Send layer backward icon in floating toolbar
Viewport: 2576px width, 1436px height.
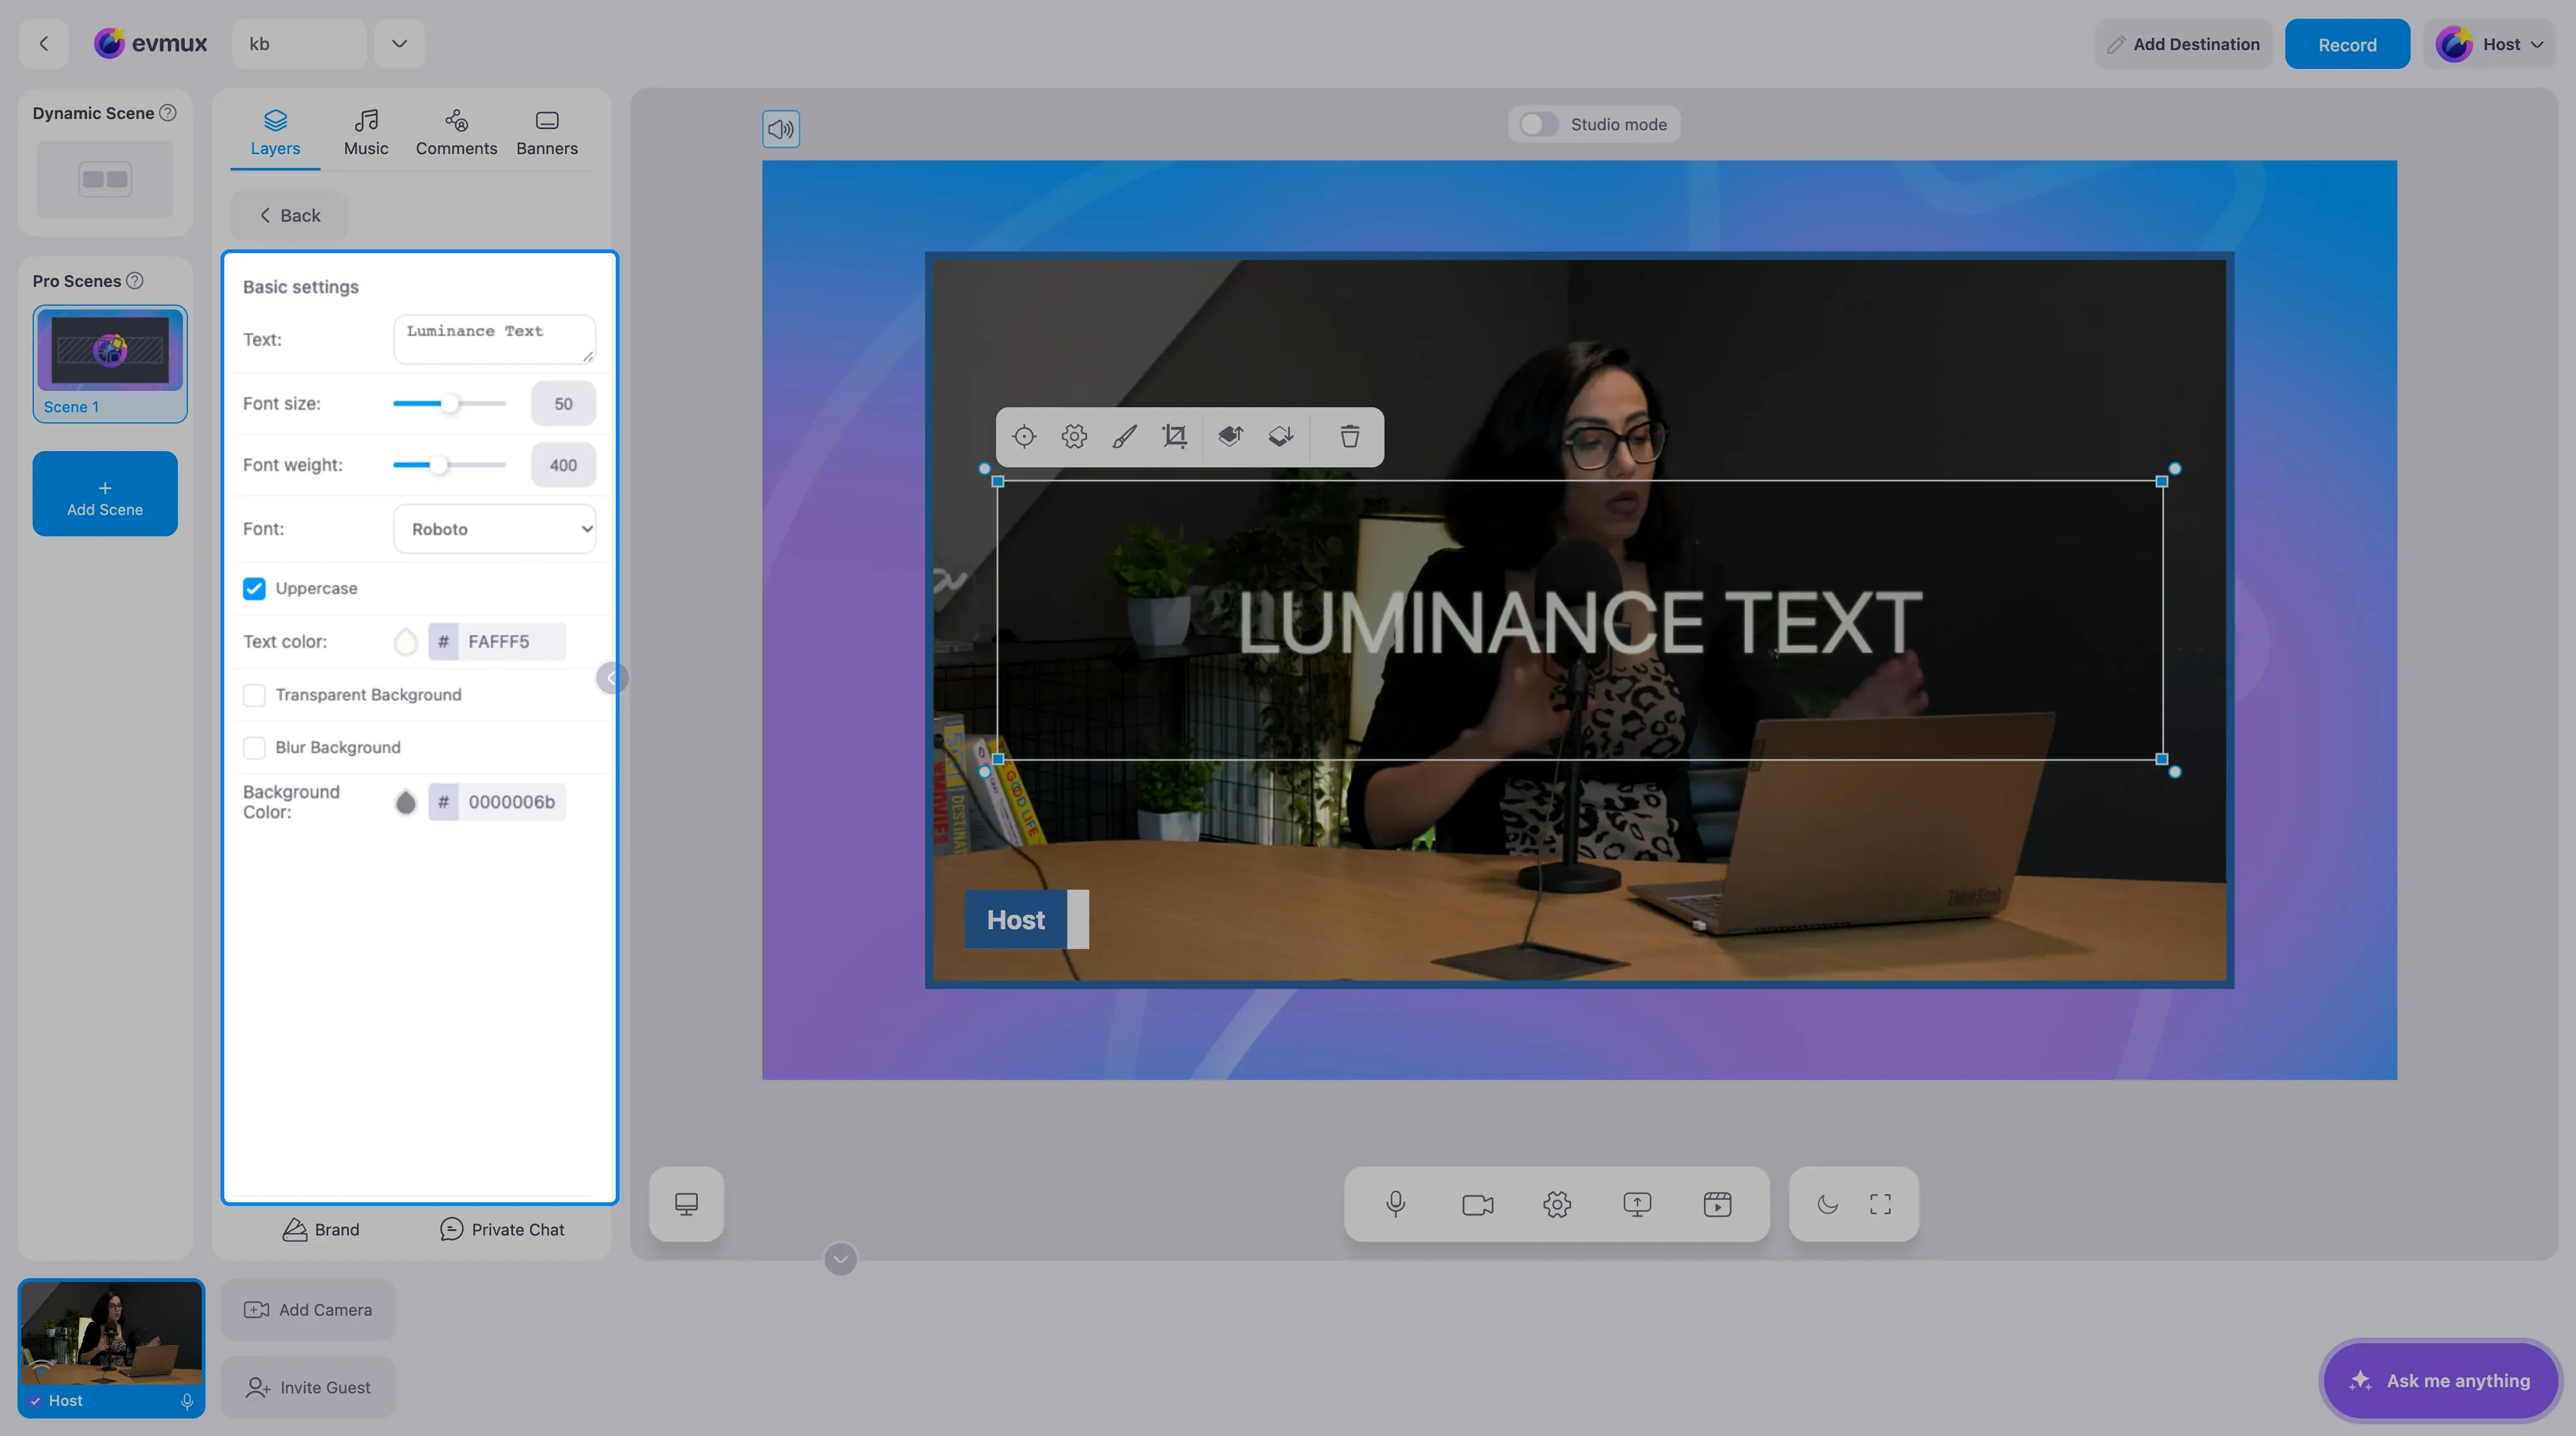click(1281, 437)
